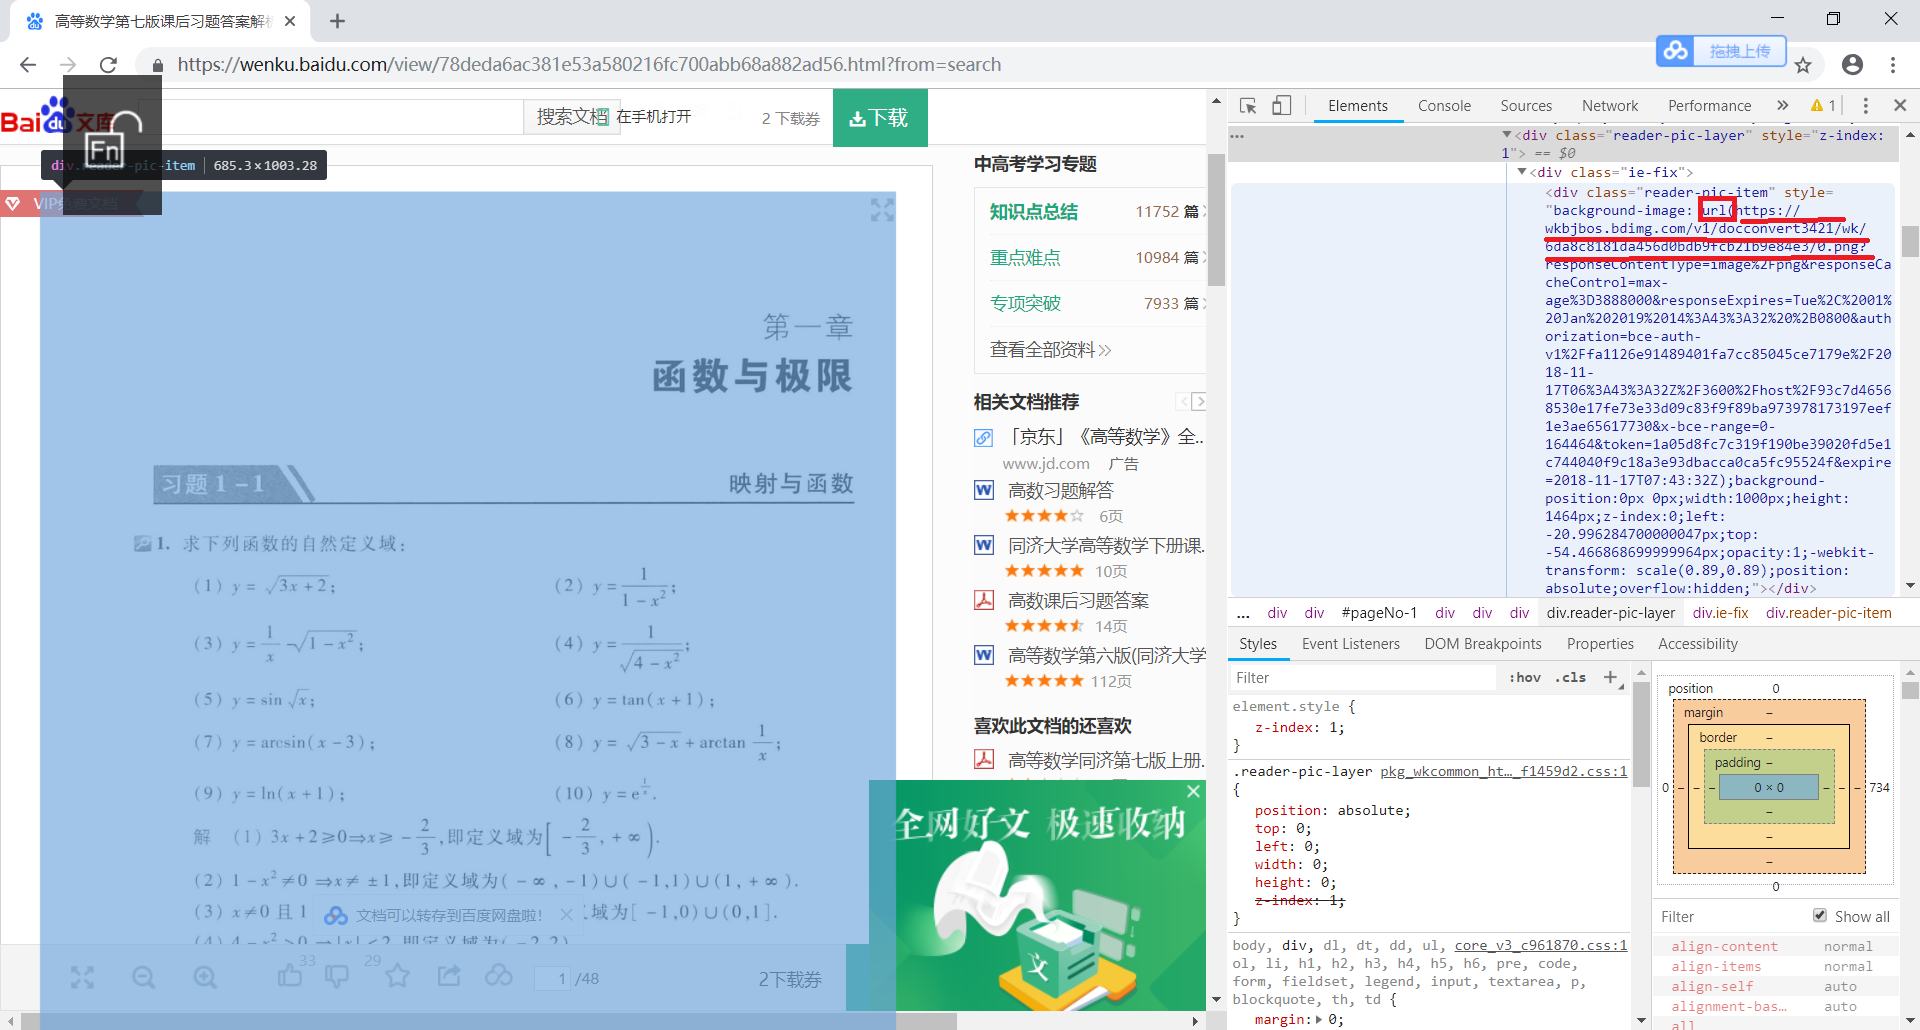Open 高数习题解答 related document
This screenshot has height=1030, width=1920.
(1060, 490)
